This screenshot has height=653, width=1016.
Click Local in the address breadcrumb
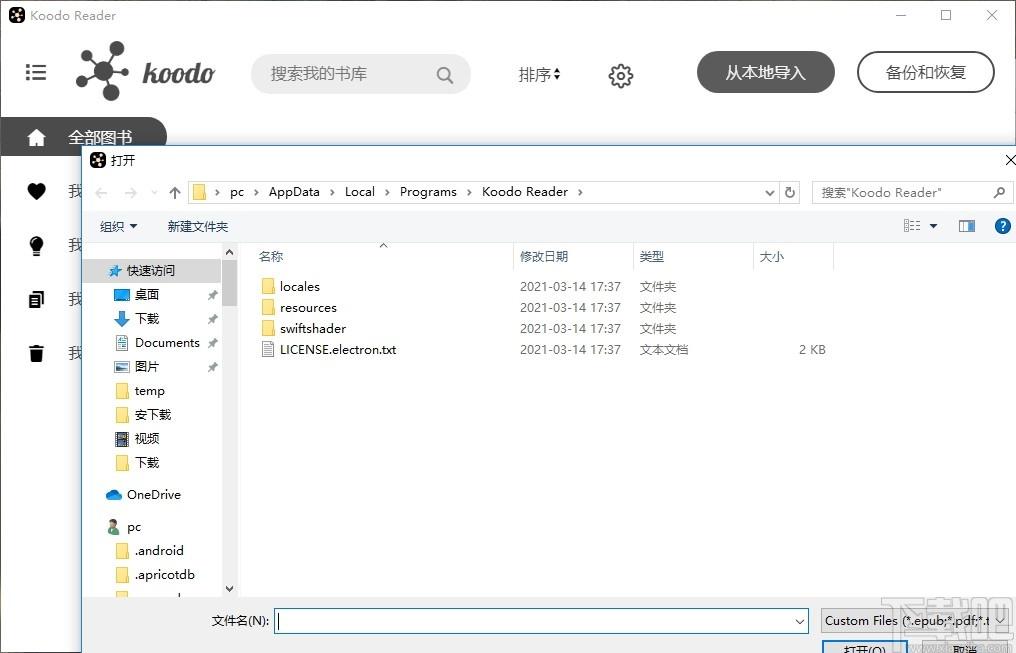(360, 192)
